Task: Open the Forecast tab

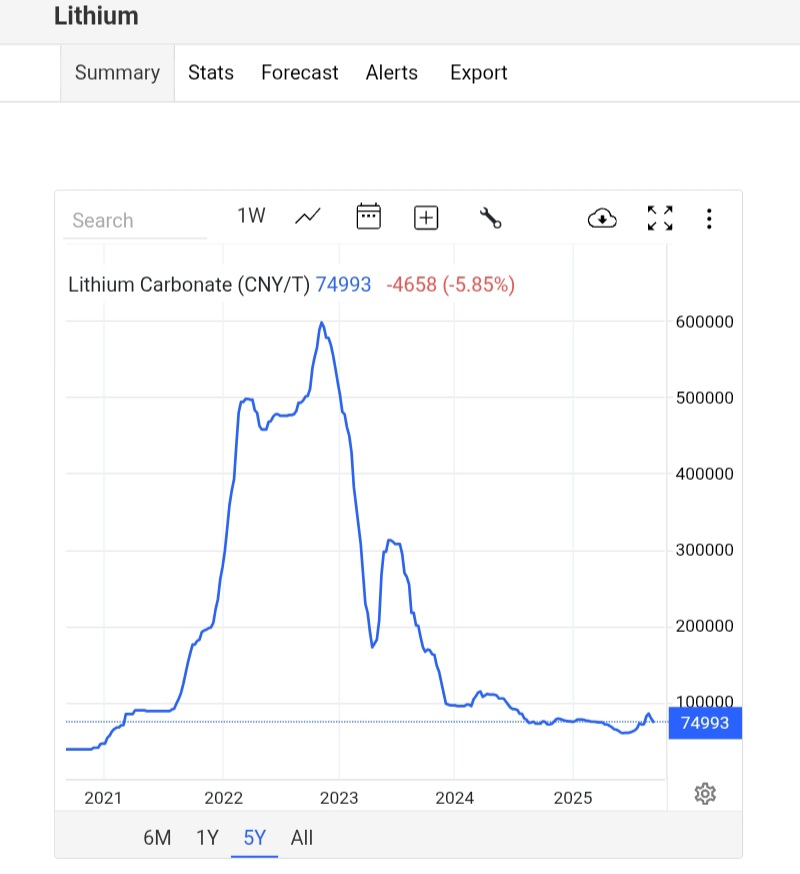Action: pos(300,73)
